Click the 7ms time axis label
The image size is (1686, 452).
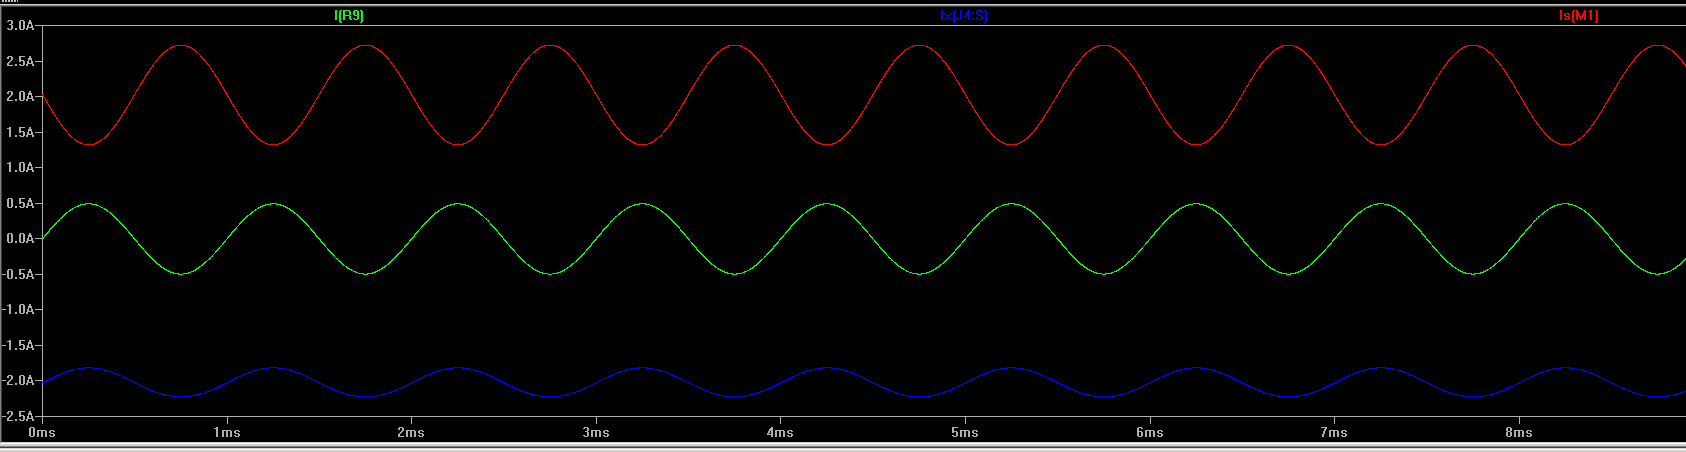point(1334,432)
